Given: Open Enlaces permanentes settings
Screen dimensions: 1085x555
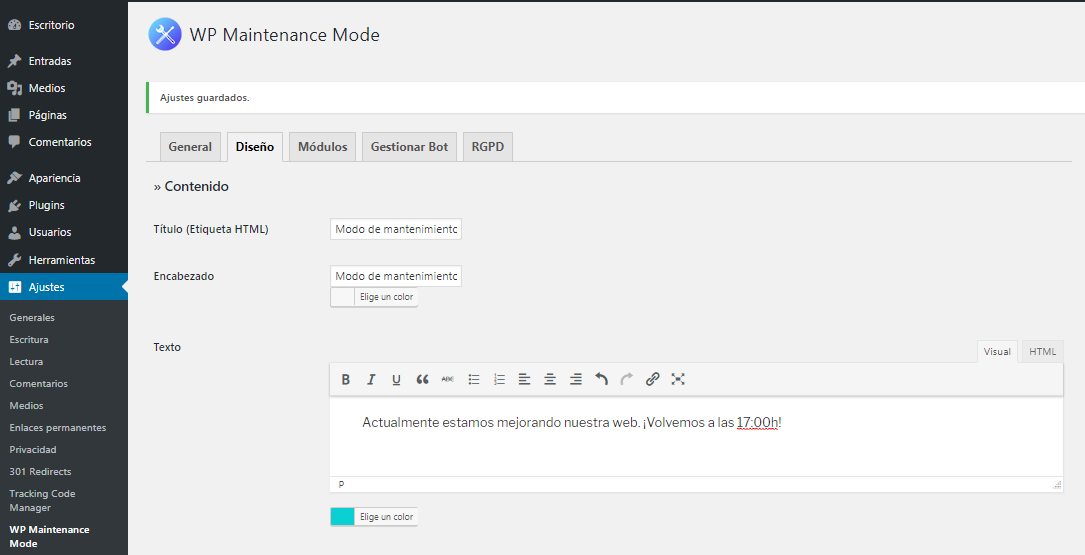Looking at the screenshot, I should tap(57, 428).
